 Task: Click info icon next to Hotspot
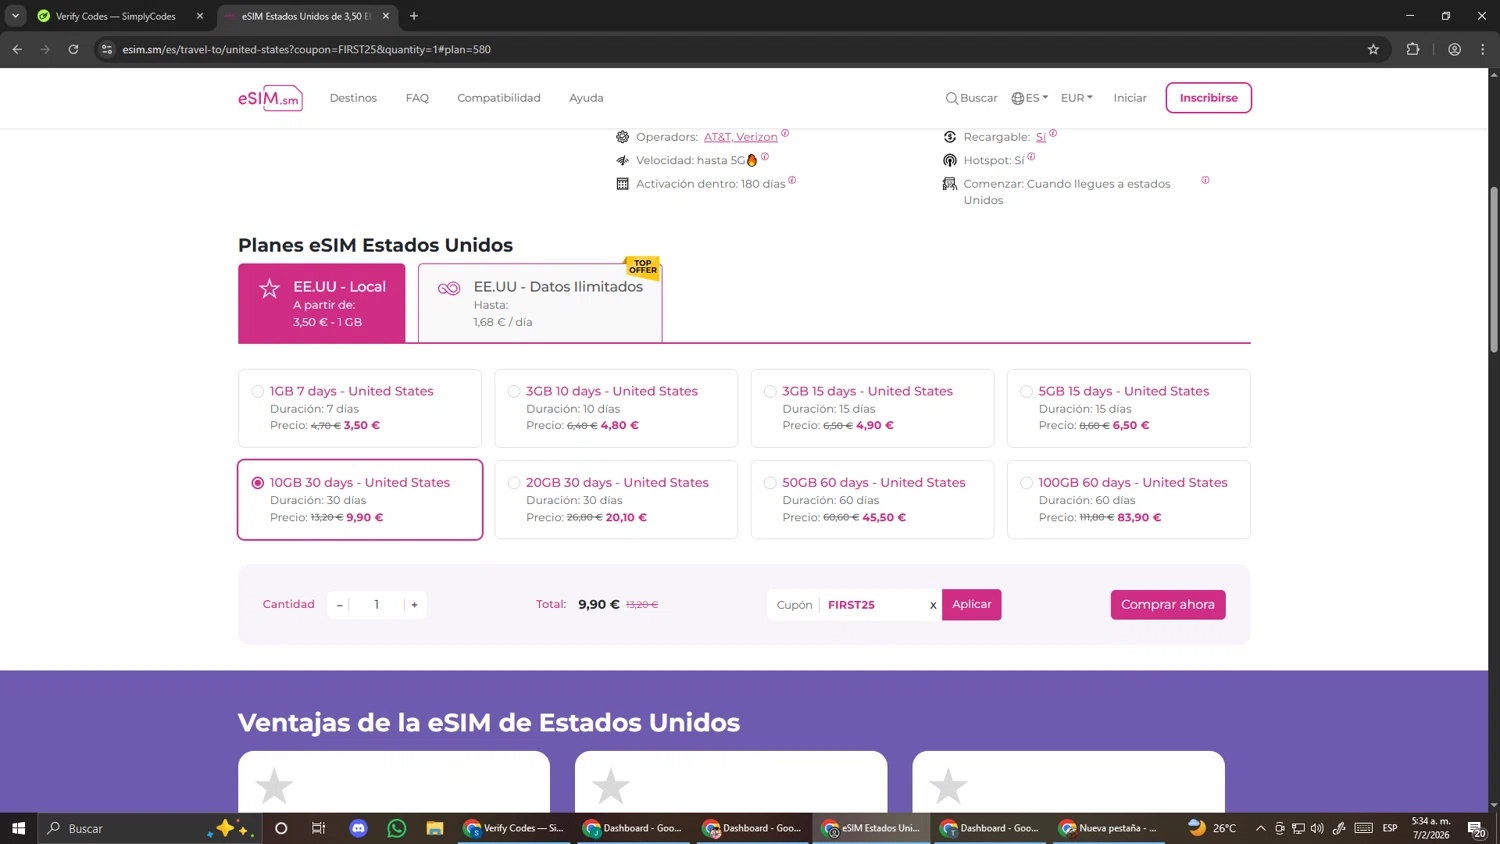point(1031,156)
